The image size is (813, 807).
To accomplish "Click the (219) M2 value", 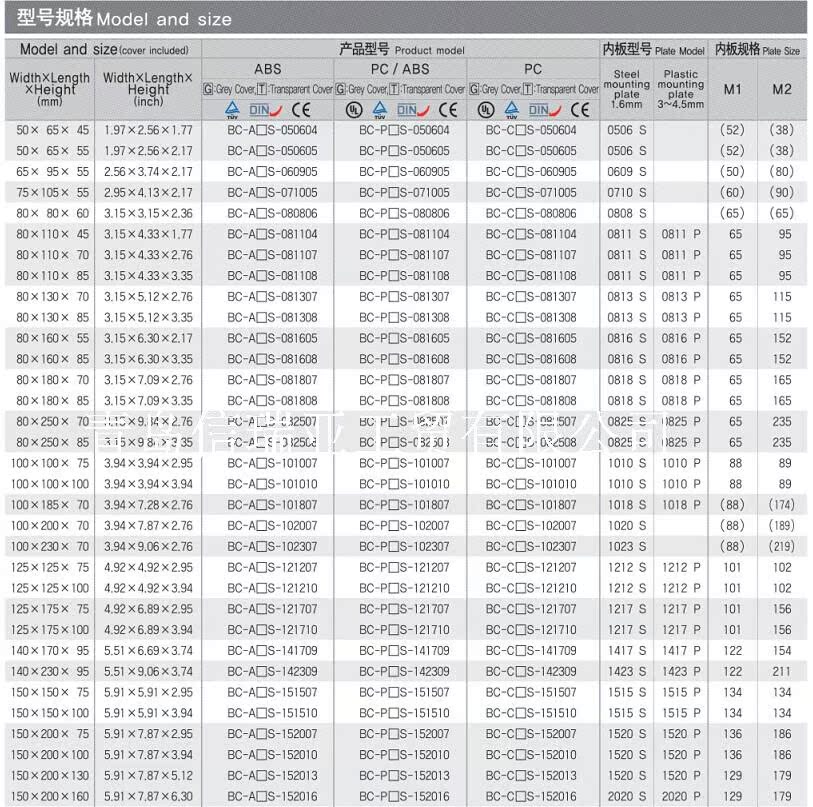I will click(x=782, y=546).
